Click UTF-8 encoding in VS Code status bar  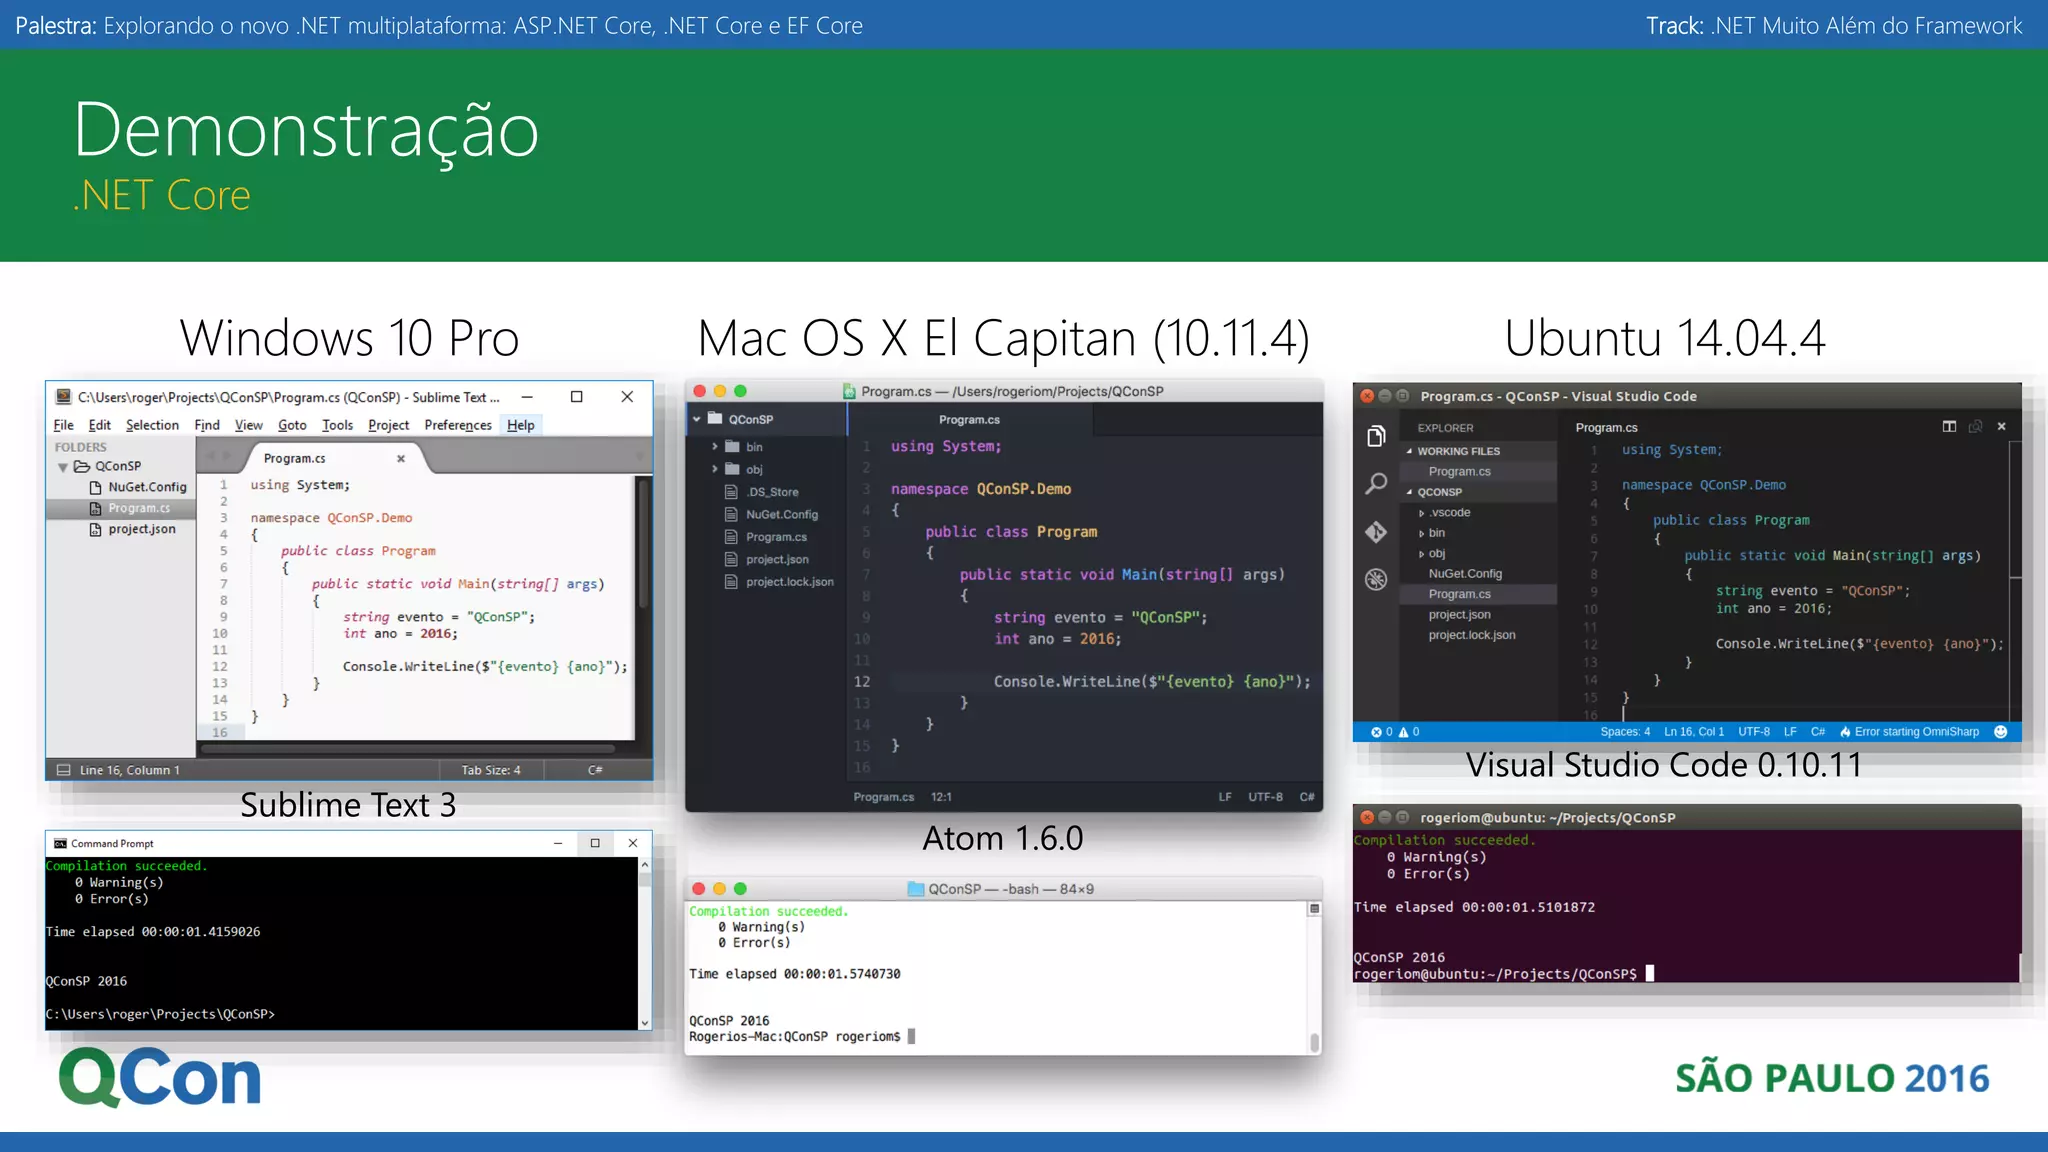coord(1754,732)
